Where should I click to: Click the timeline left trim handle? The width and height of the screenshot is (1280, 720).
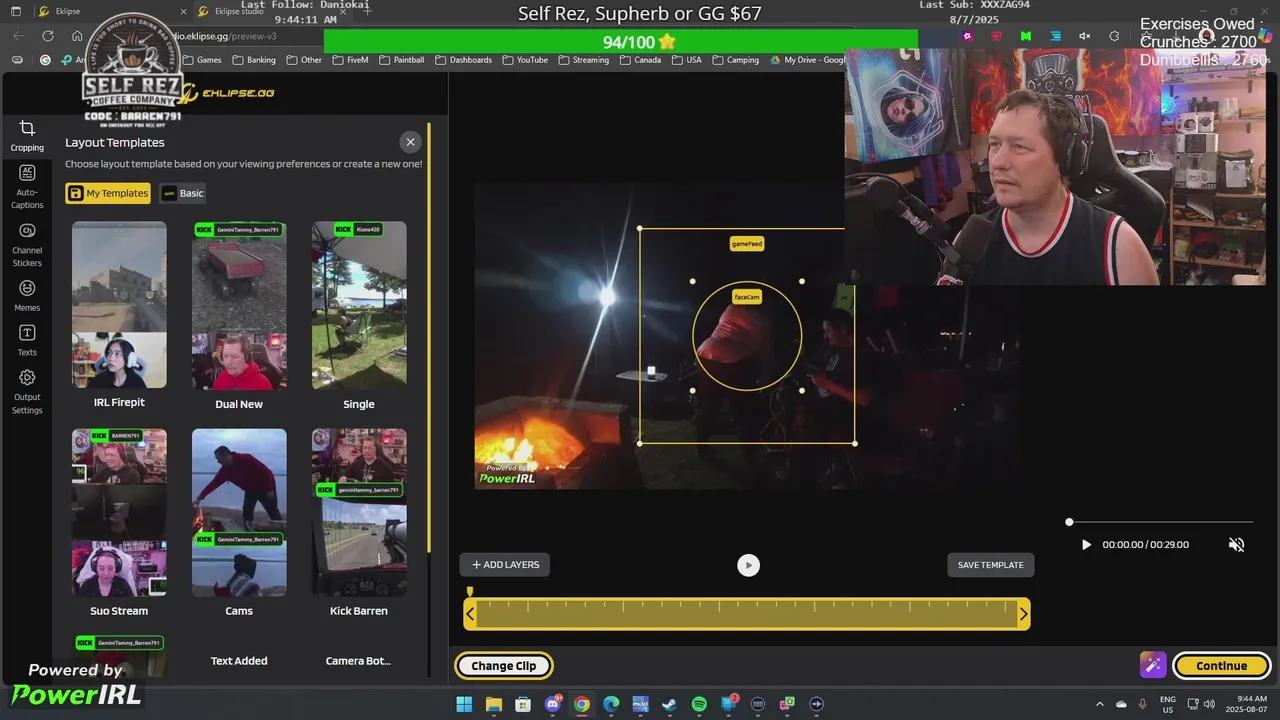point(470,614)
